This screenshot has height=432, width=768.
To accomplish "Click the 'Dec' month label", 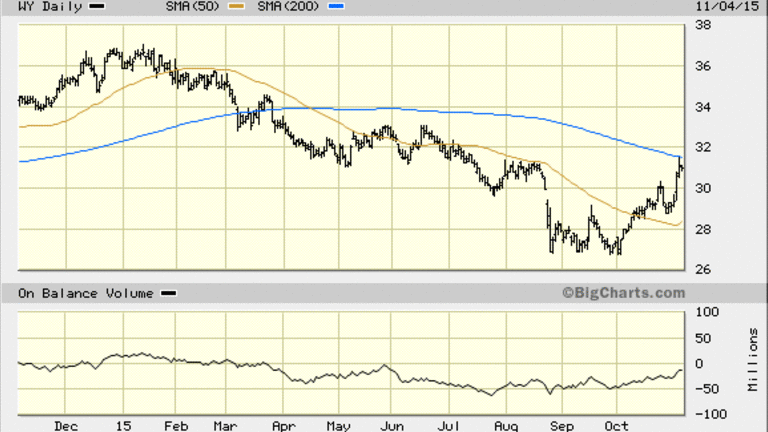I will [x=66, y=426].
